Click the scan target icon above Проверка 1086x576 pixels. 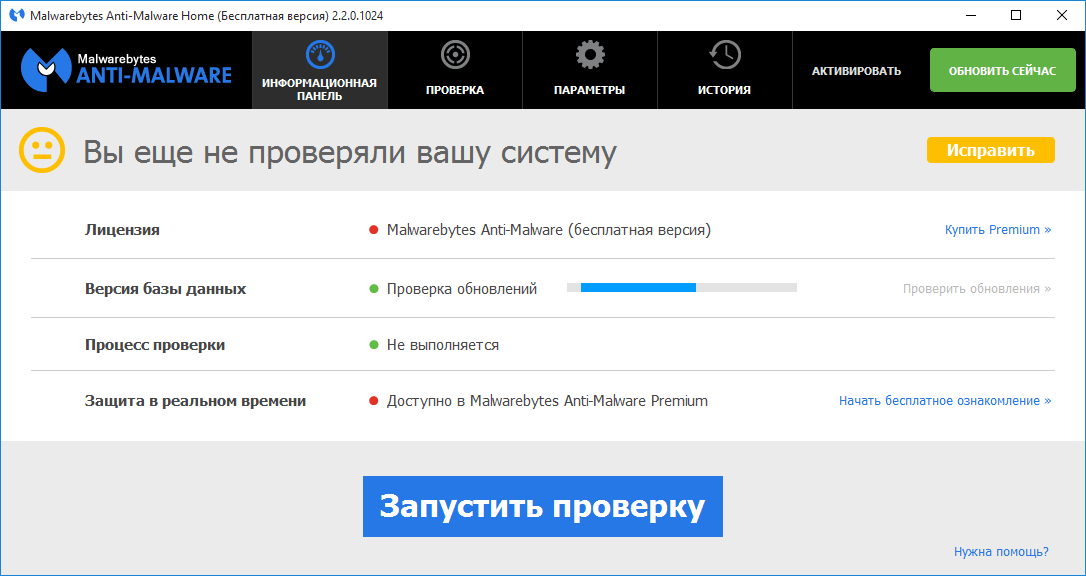coord(455,55)
